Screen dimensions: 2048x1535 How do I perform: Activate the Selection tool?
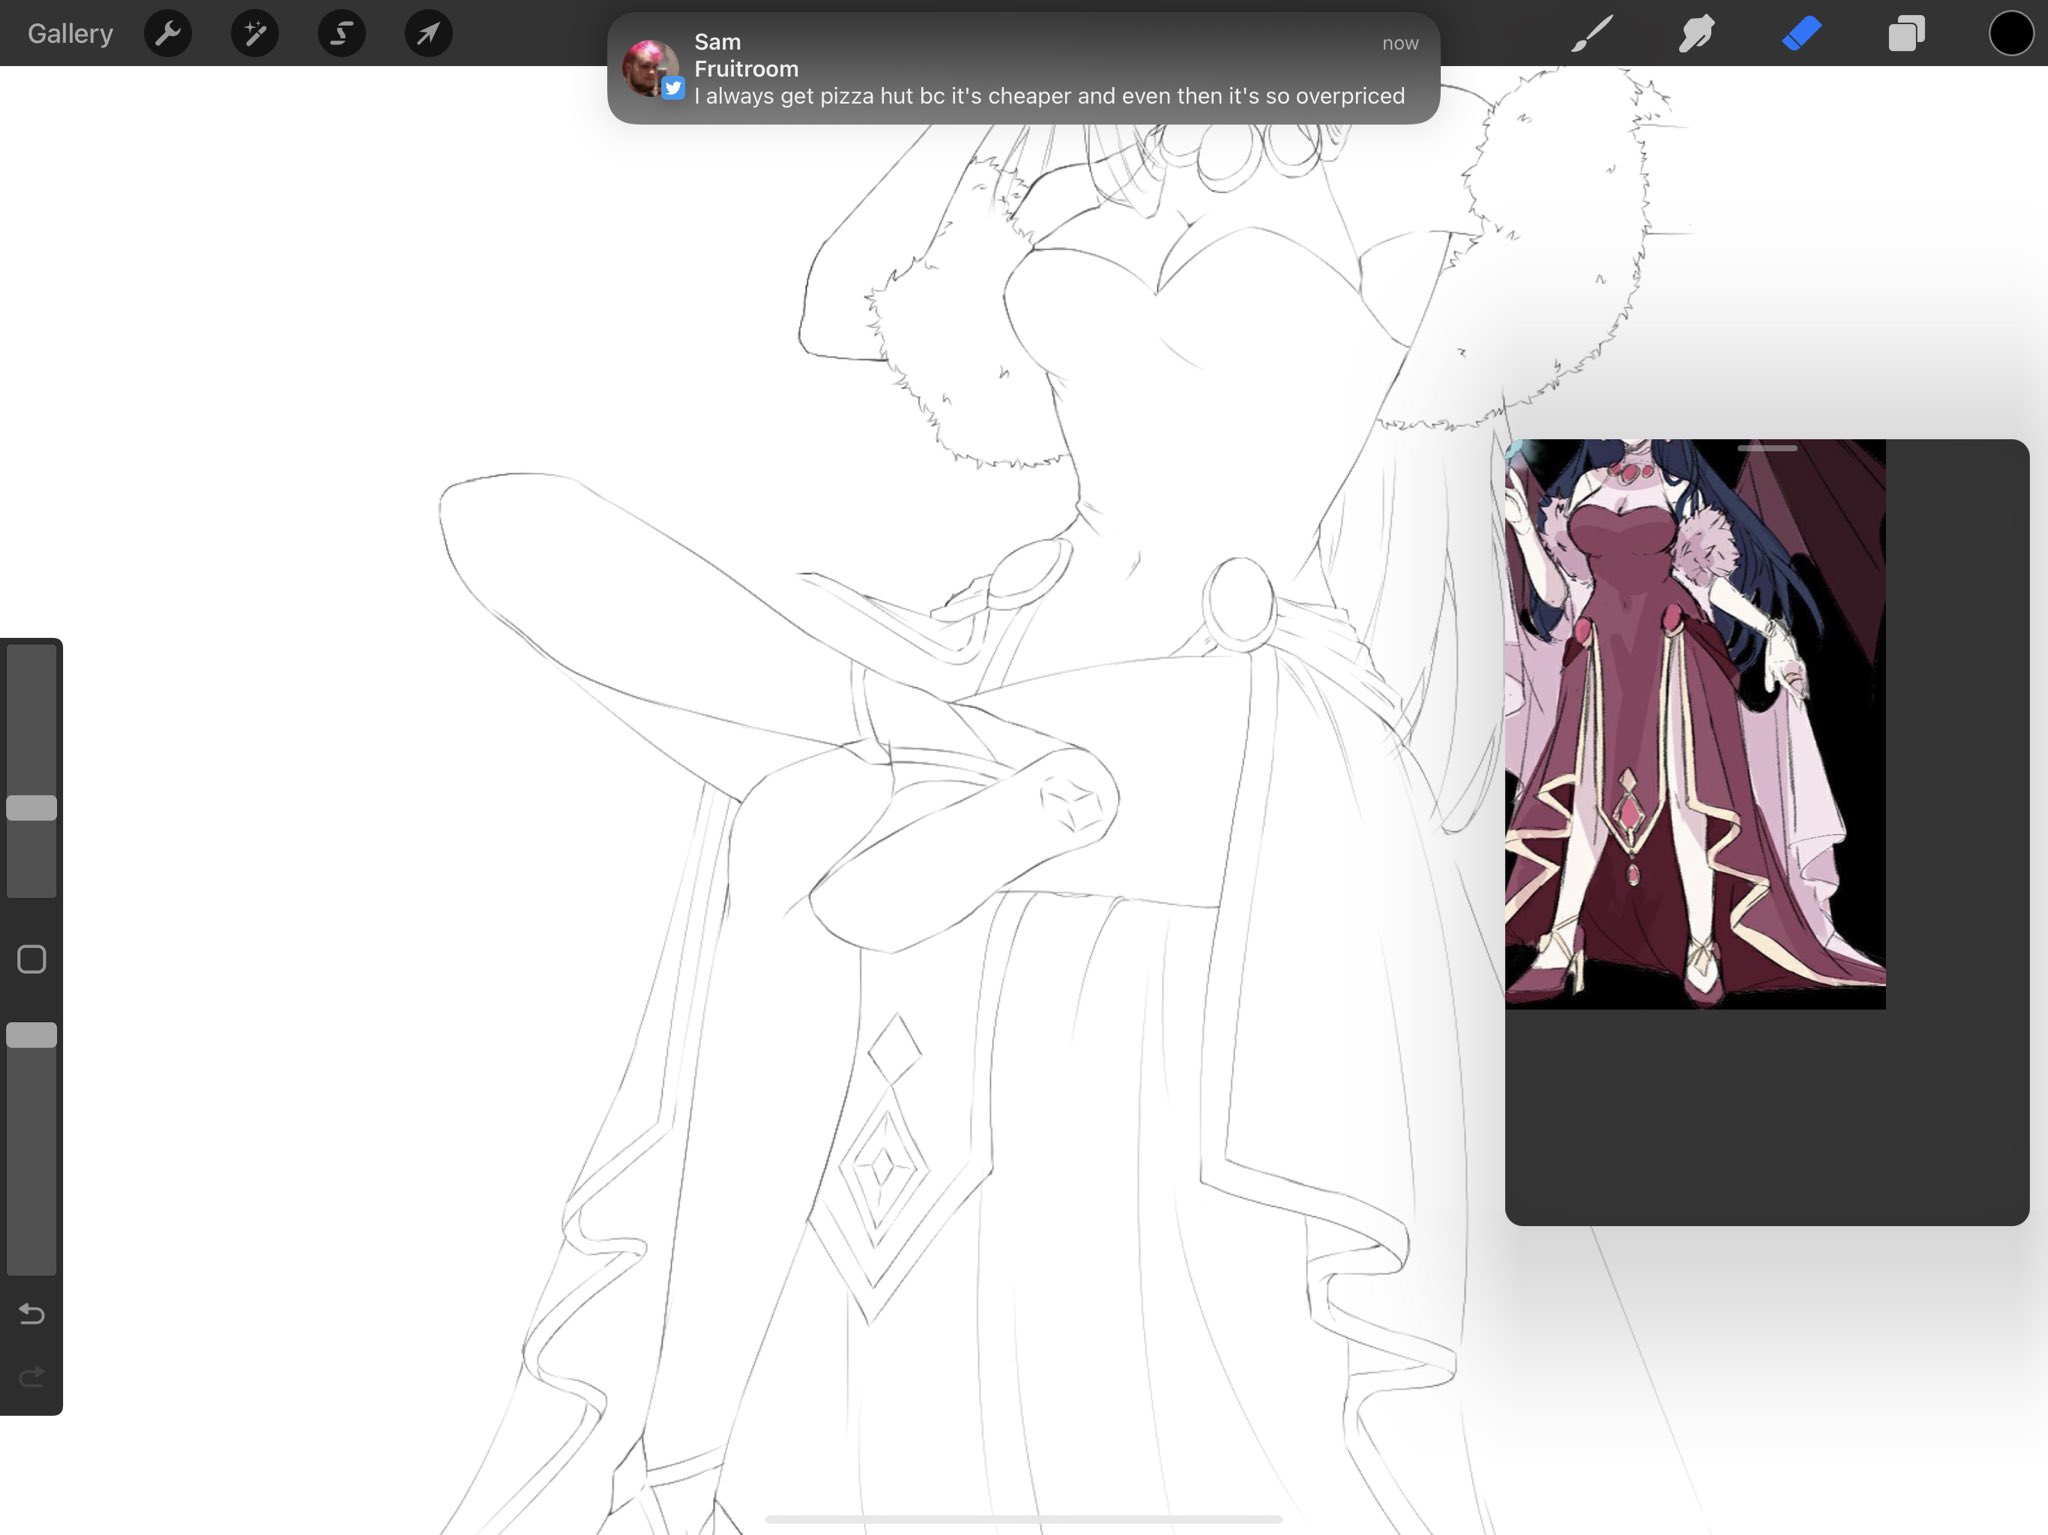342,34
